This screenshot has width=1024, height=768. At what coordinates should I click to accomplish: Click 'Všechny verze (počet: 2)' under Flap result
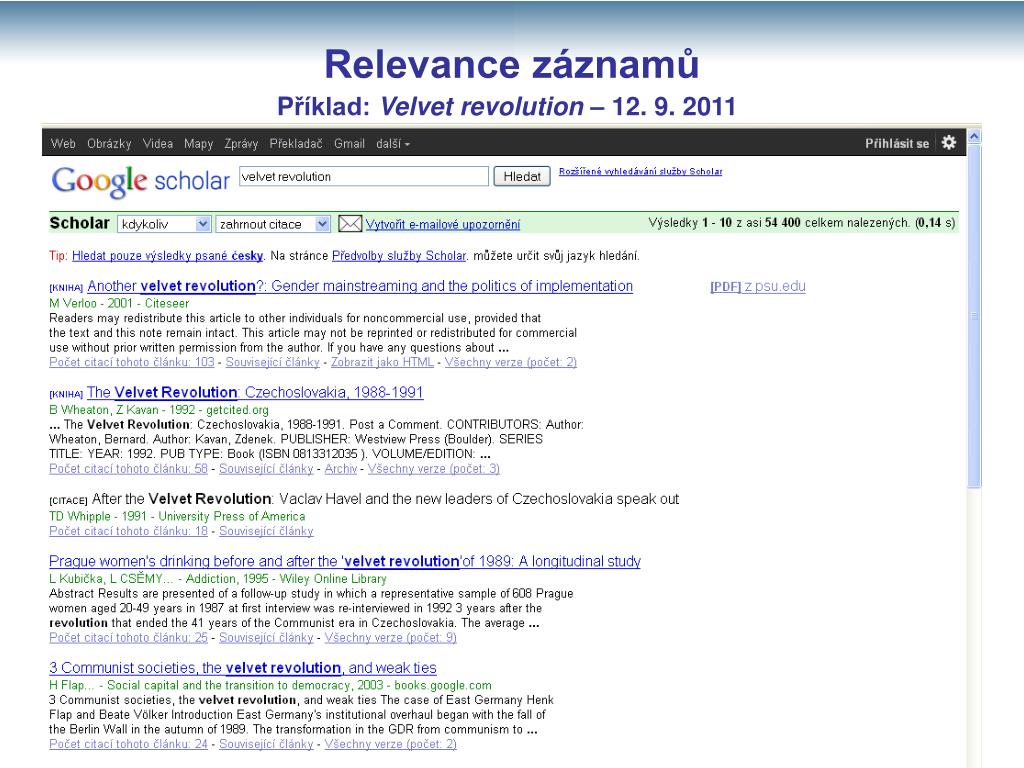pyautogui.click(x=391, y=744)
